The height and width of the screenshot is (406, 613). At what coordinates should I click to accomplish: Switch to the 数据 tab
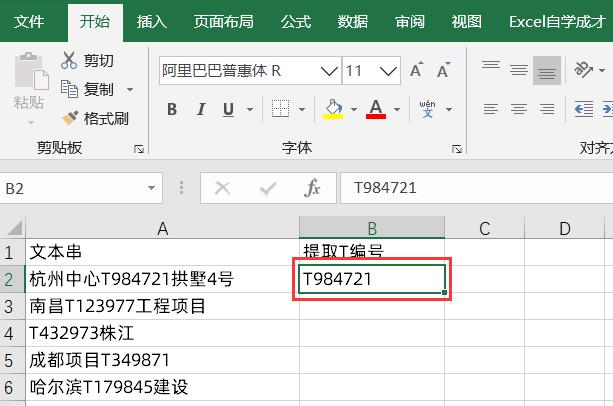[x=353, y=22]
